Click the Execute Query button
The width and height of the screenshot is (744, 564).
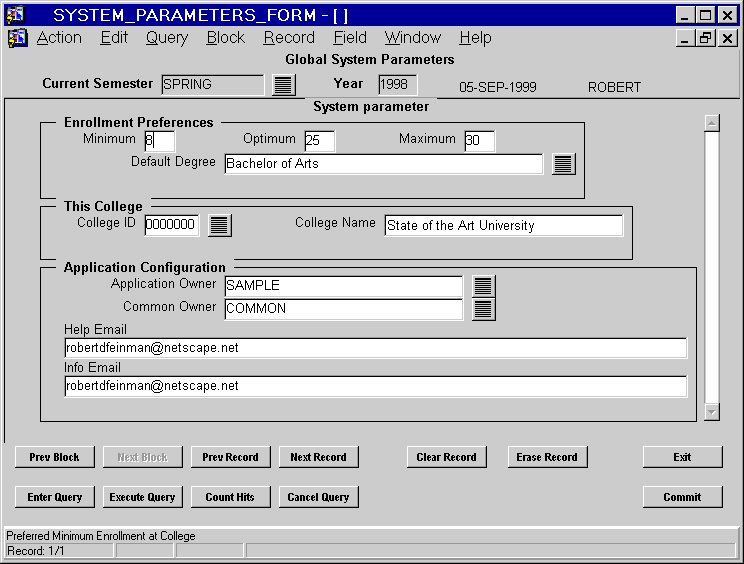143,497
